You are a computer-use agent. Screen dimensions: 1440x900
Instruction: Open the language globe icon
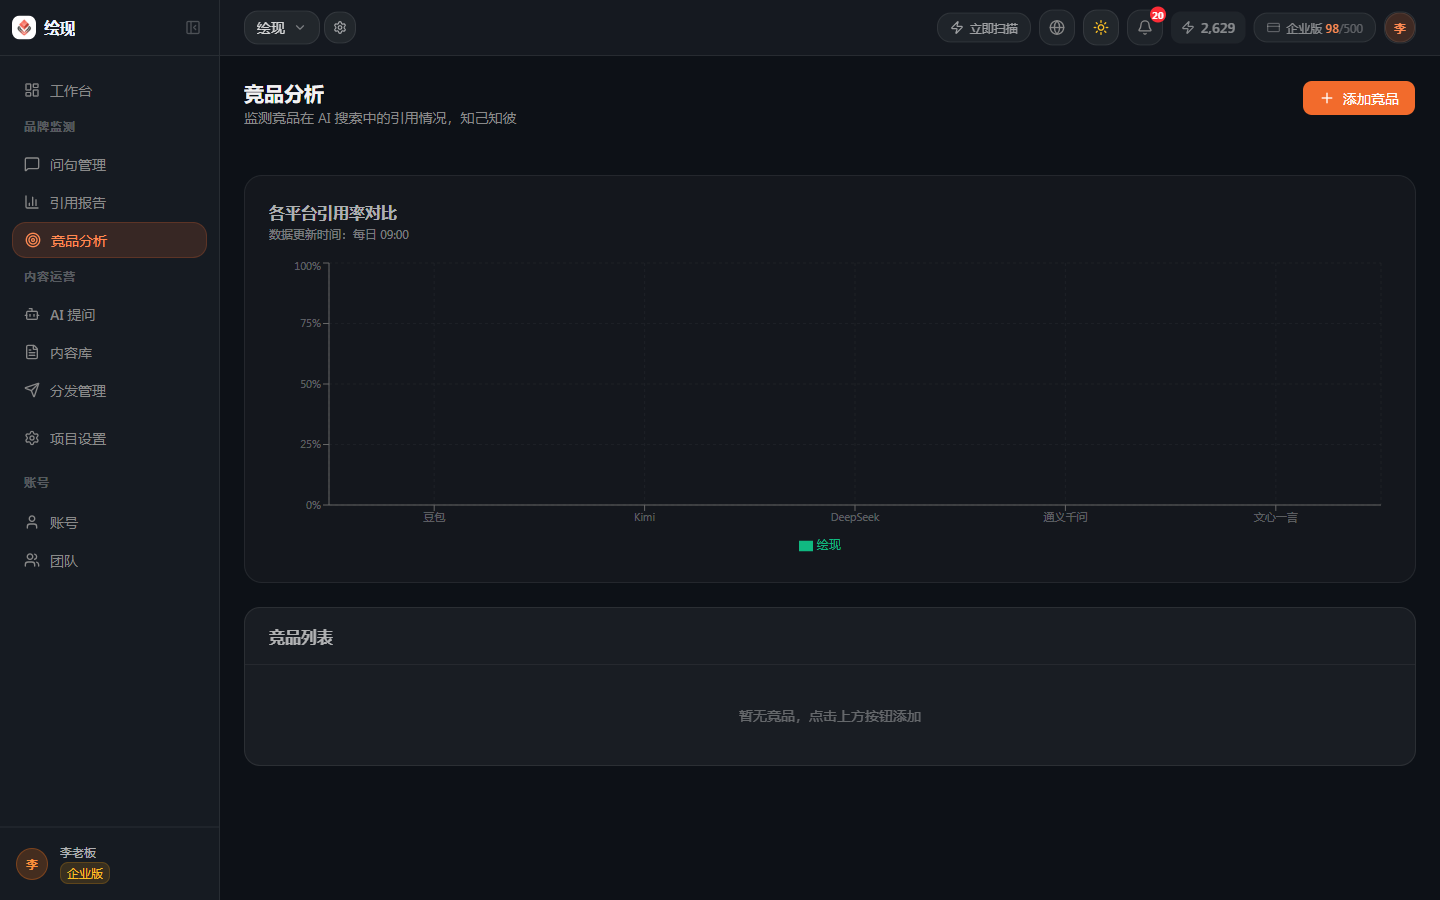(x=1057, y=28)
